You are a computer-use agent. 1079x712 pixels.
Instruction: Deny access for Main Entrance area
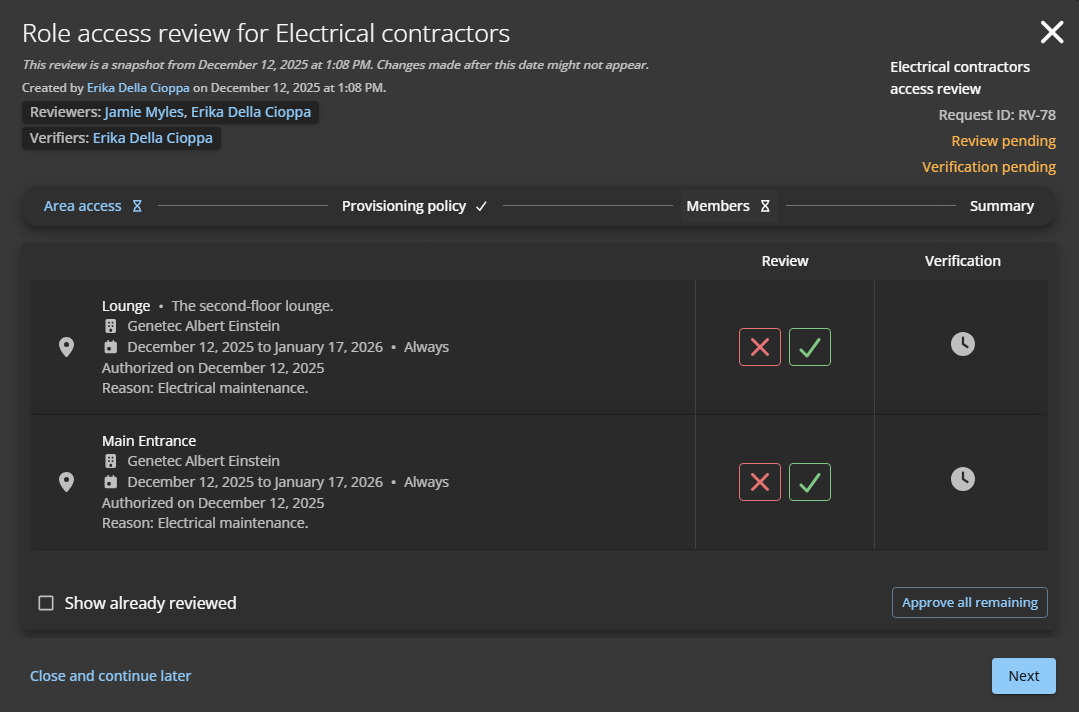point(759,482)
